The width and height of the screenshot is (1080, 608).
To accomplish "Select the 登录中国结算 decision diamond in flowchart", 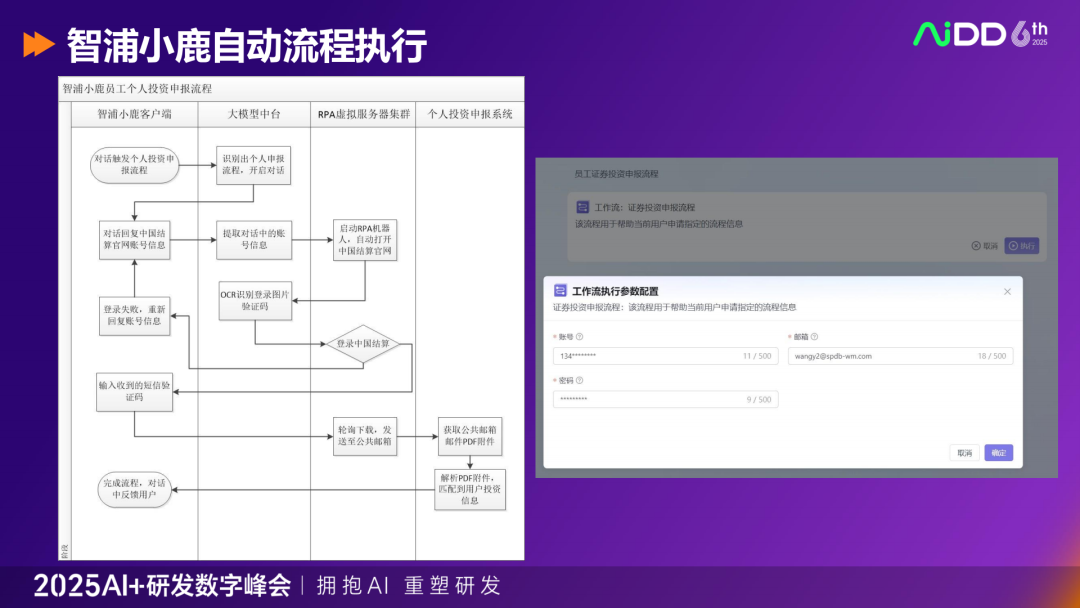I will point(362,342).
